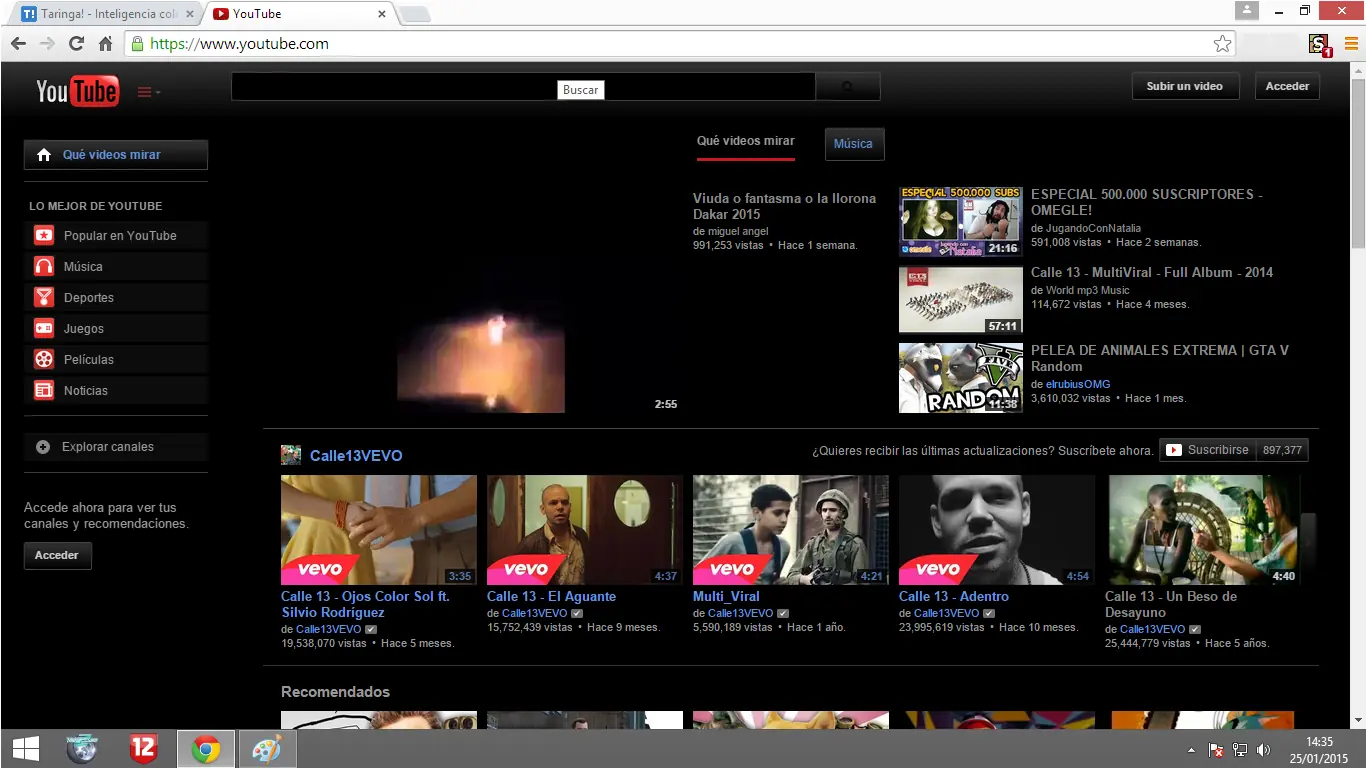Click the network tray icon
The width and height of the screenshot is (1366, 768).
(x=1240, y=750)
